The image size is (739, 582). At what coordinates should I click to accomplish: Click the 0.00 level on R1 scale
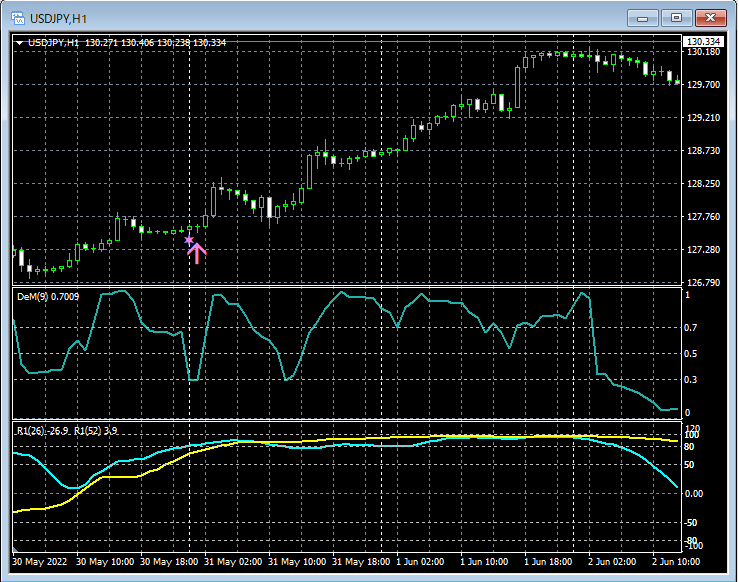click(693, 494)
